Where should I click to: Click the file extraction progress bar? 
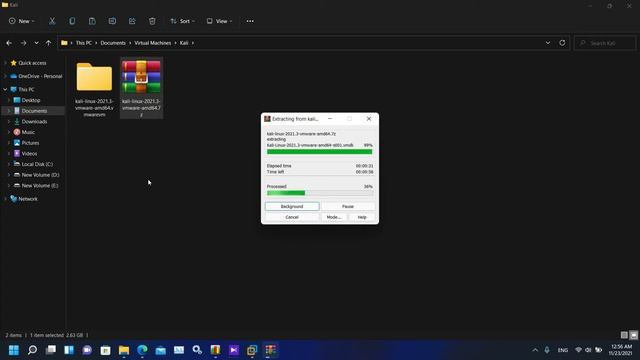tap(320, 152)
